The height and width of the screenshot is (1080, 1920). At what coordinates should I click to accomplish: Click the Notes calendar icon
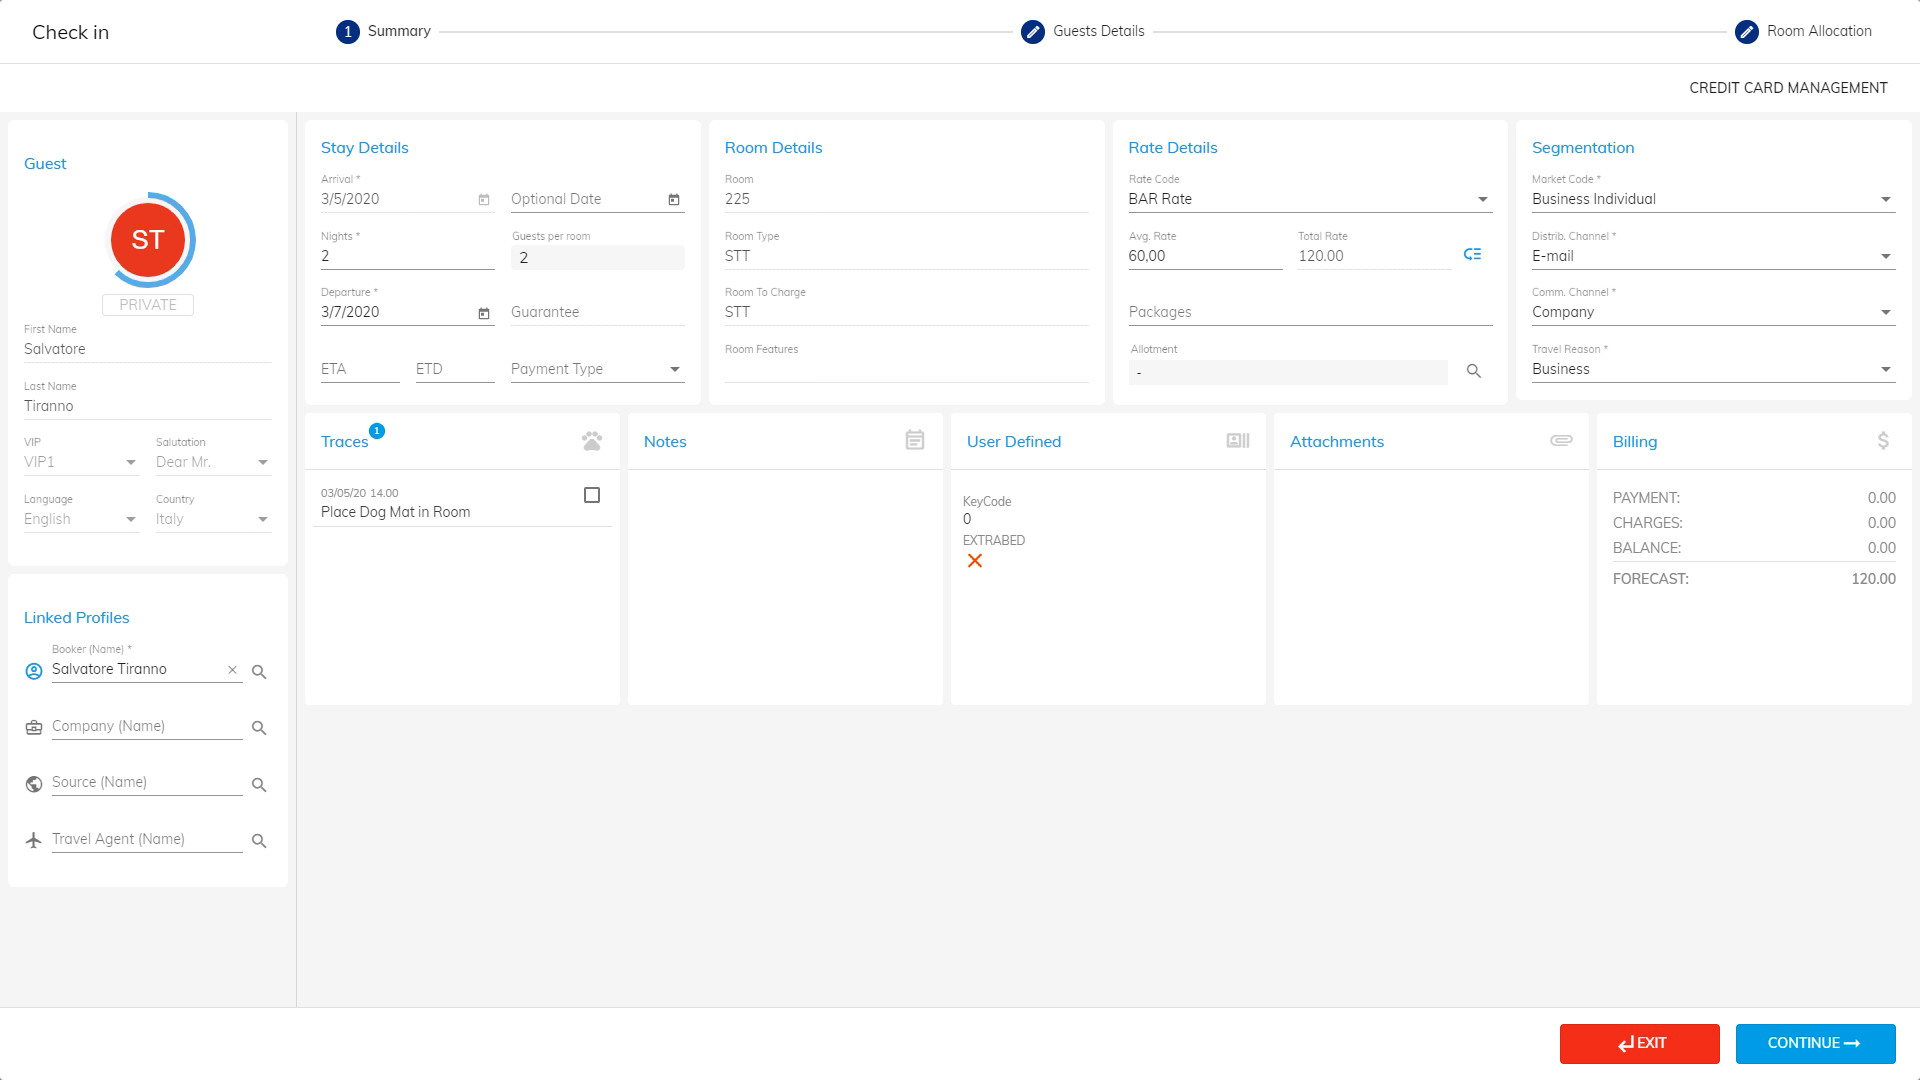pos(914,440)
